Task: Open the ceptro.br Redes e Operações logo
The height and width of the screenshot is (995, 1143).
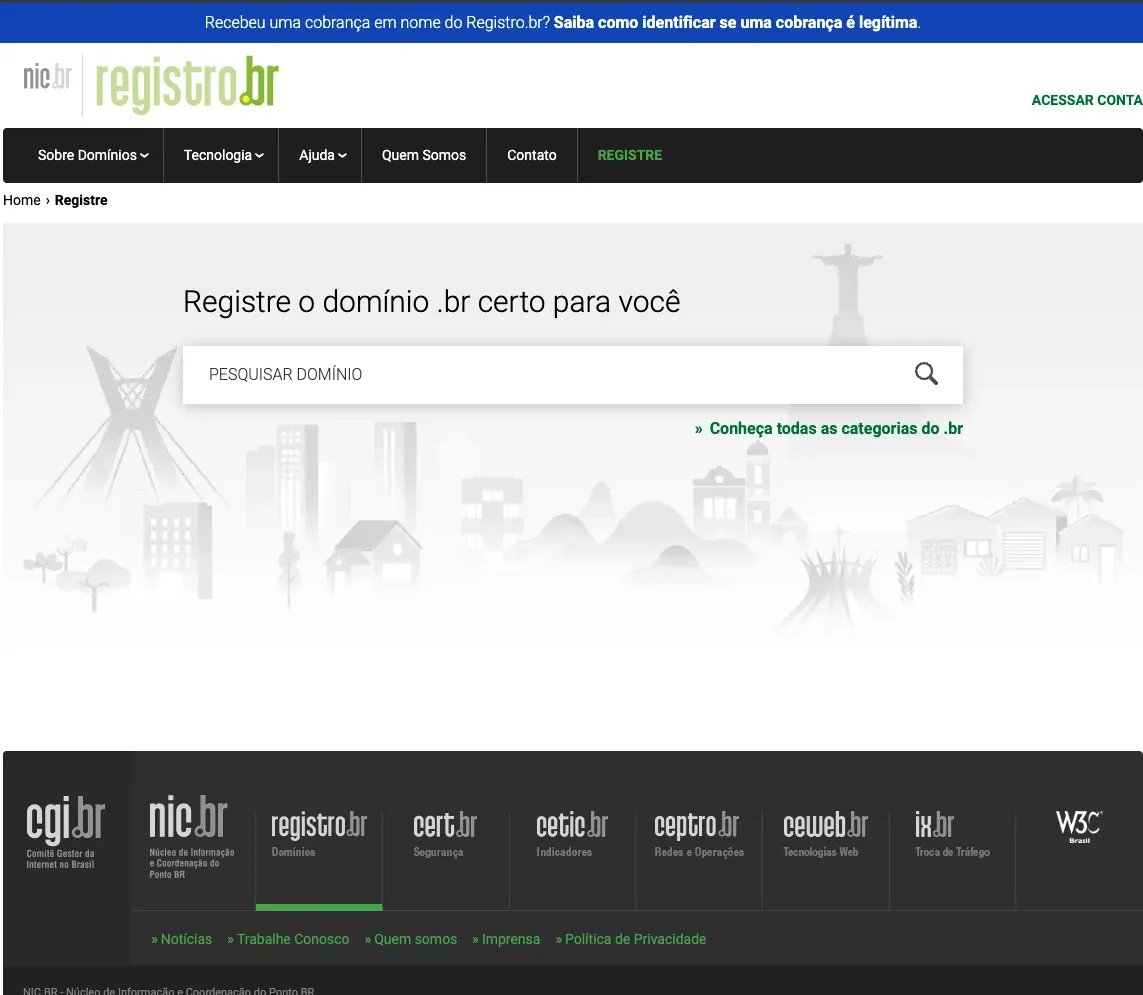Action: point(698,834)
